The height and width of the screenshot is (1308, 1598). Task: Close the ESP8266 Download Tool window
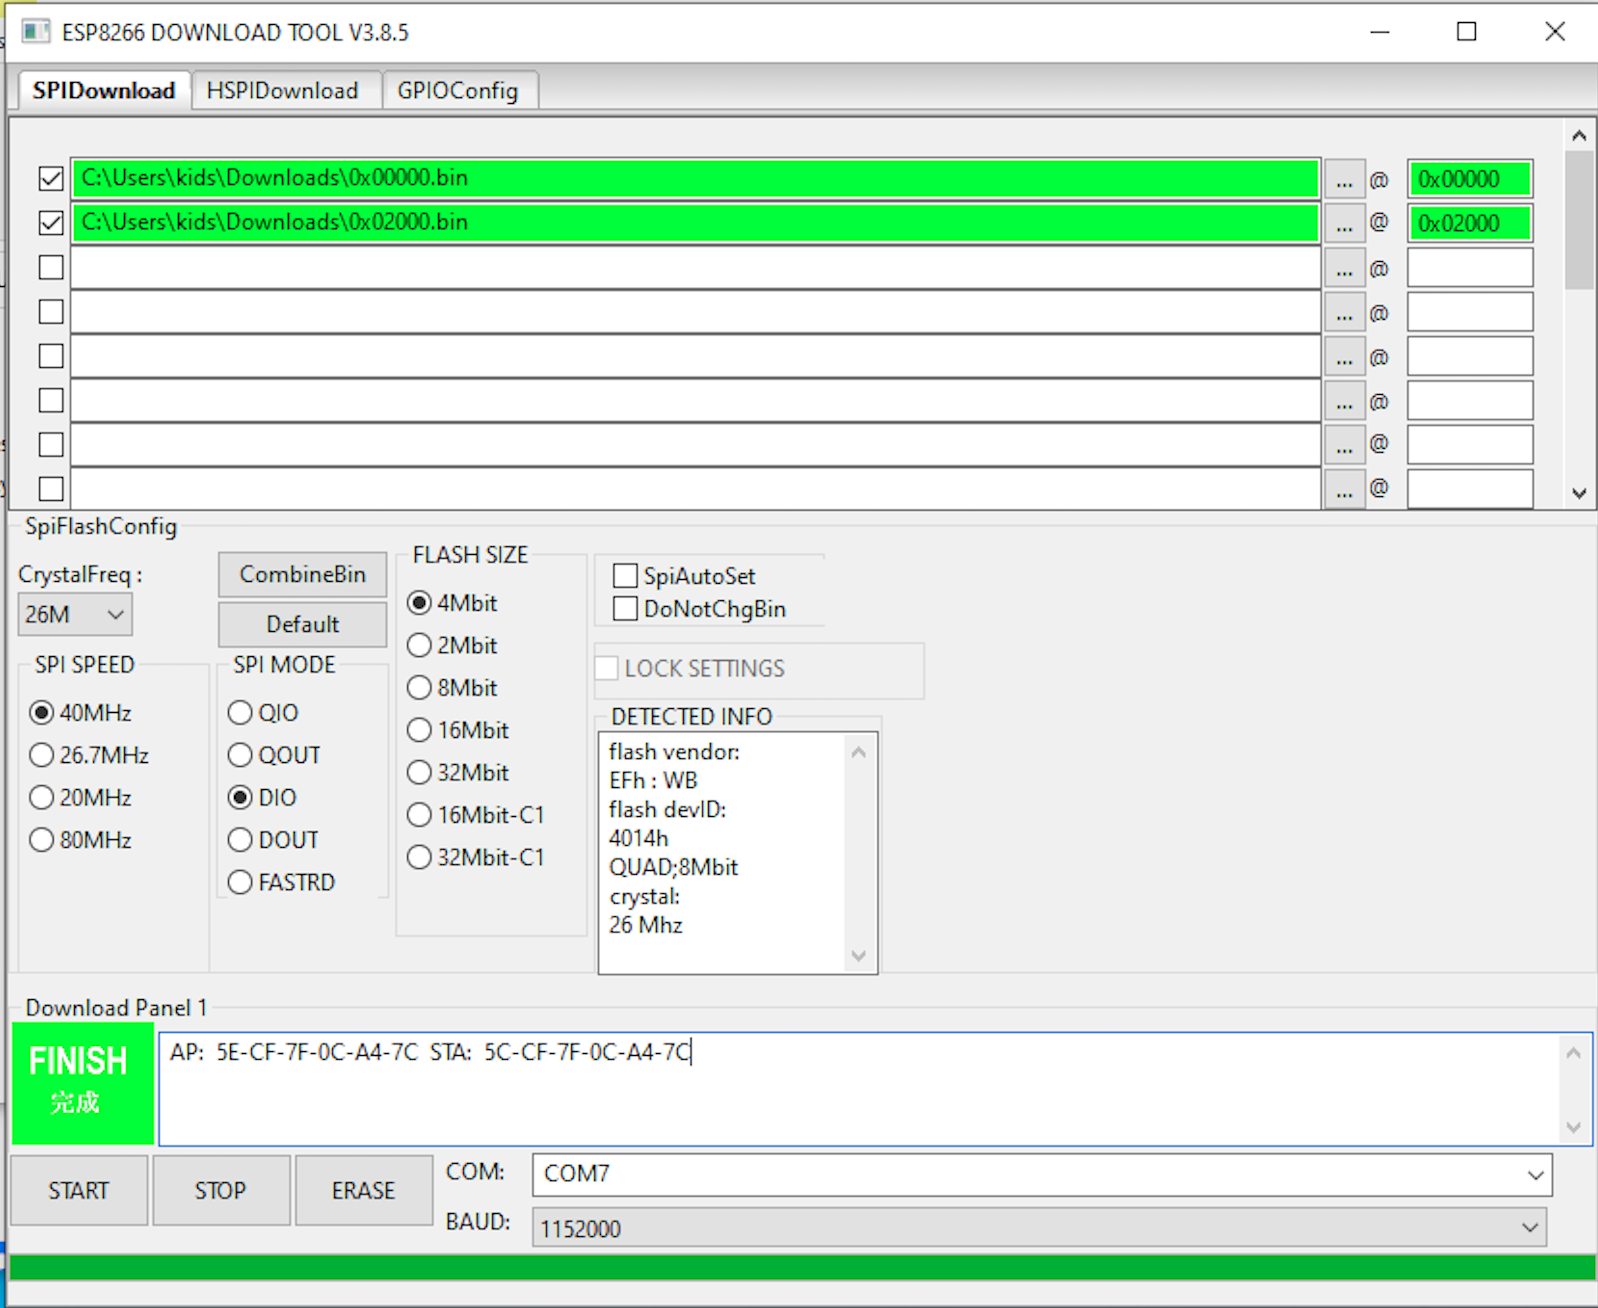tap(1555, 32)
